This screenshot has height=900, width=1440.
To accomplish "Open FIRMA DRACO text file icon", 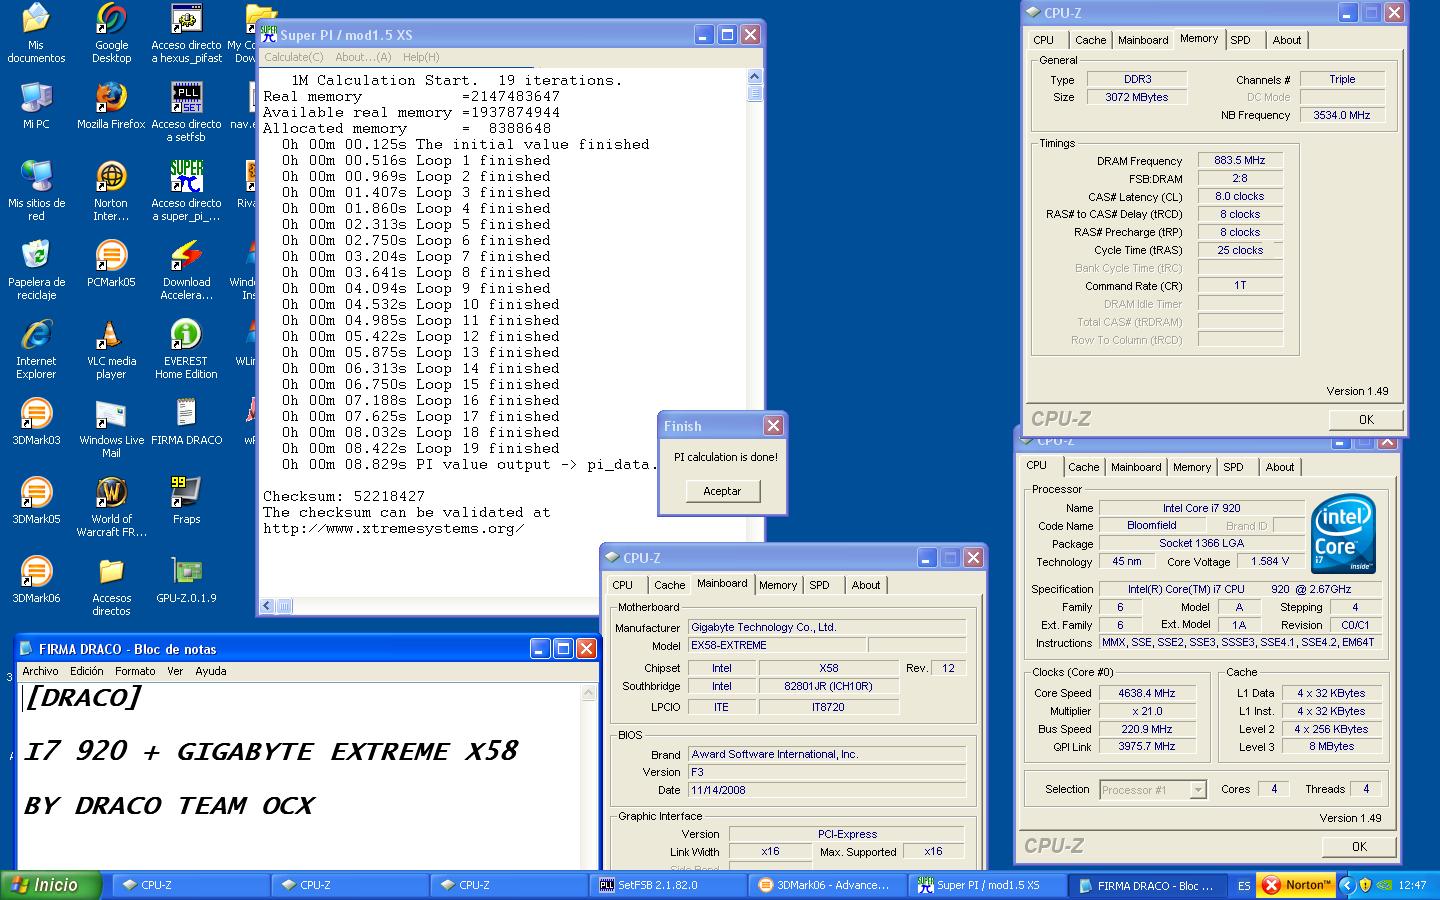I will pos(187,422).
